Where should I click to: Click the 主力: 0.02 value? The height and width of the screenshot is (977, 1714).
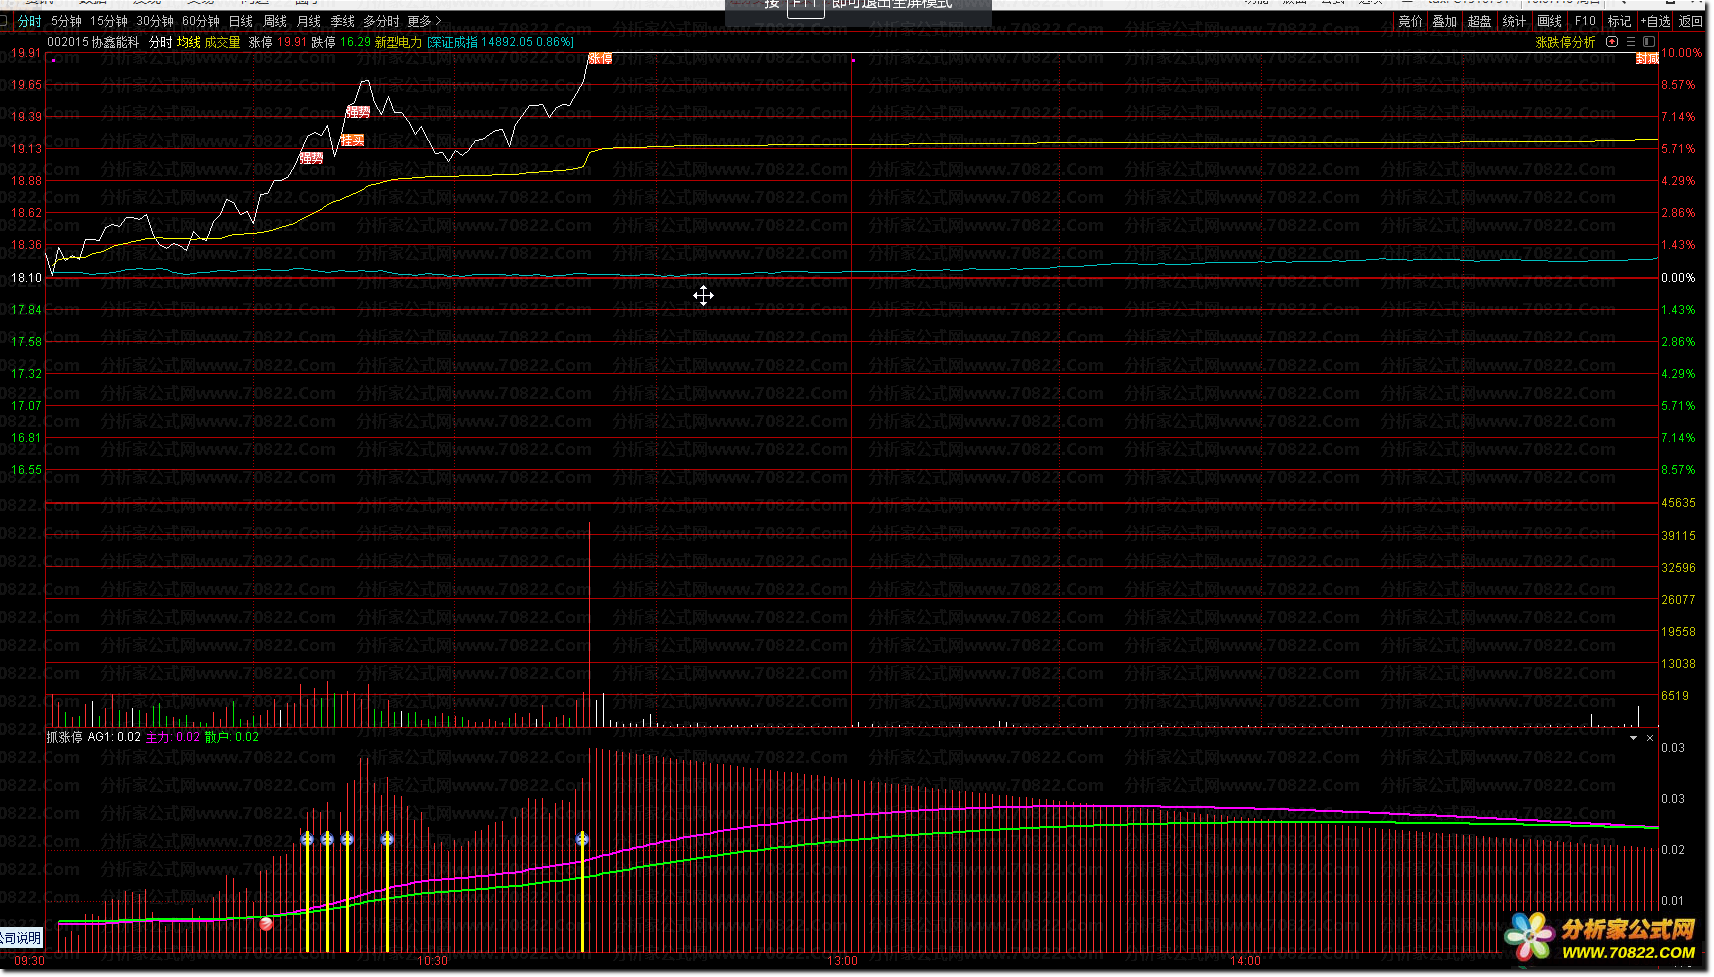click(x=173, y=737)
